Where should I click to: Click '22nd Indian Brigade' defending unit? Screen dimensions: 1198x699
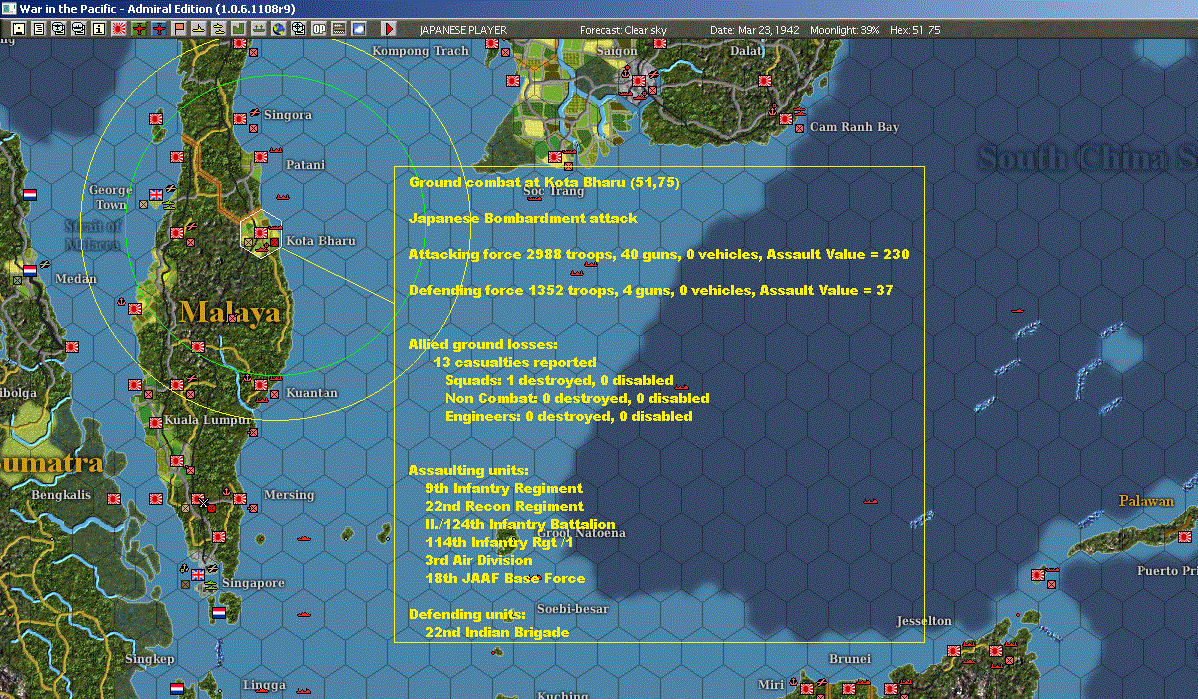point(497,632)
